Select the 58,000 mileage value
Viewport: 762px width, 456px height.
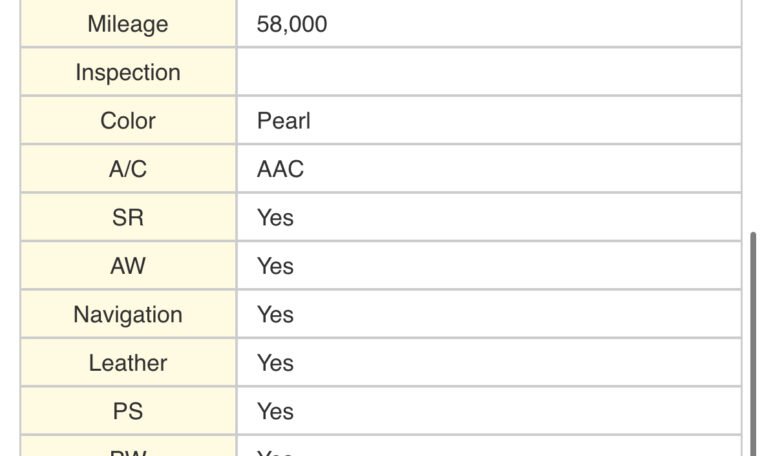pyautogui.click(x=291, y=24)
